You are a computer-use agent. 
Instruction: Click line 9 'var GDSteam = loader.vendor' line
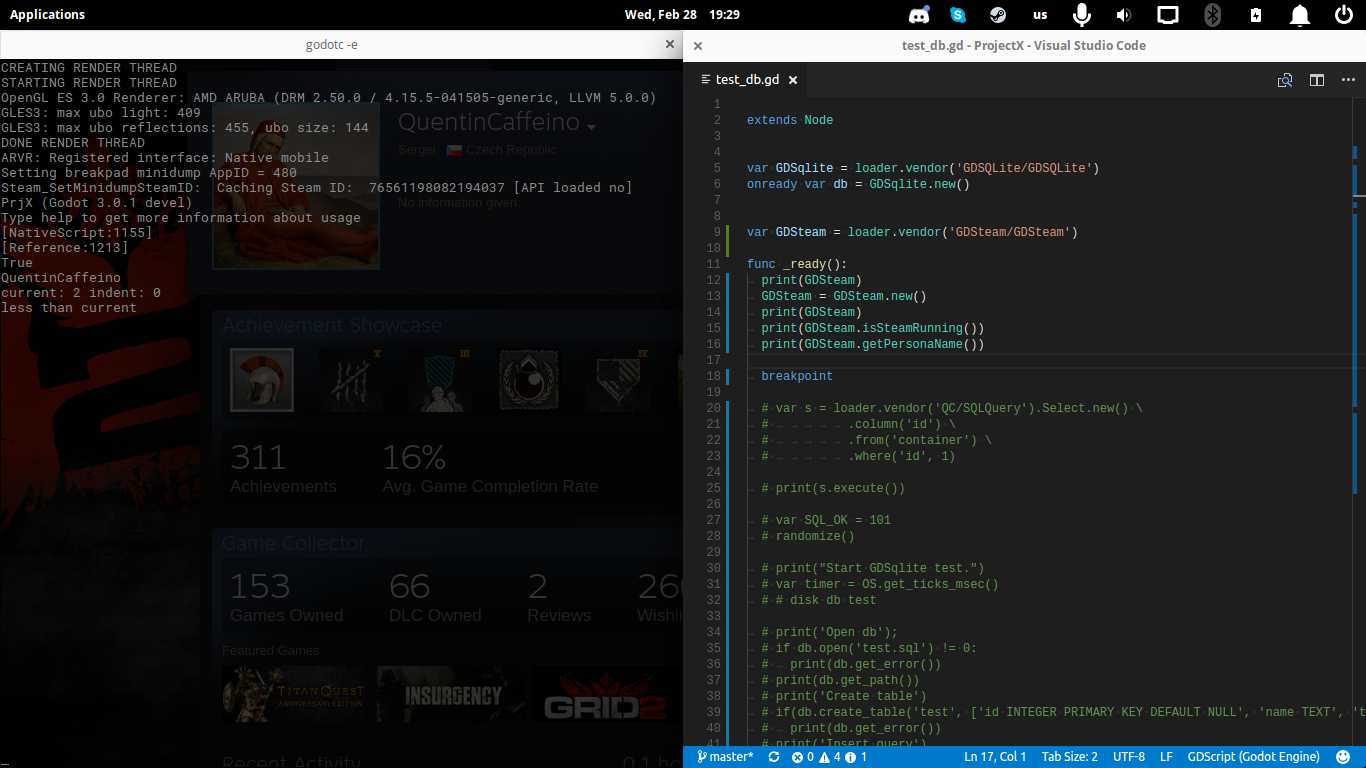pos(912,232)
